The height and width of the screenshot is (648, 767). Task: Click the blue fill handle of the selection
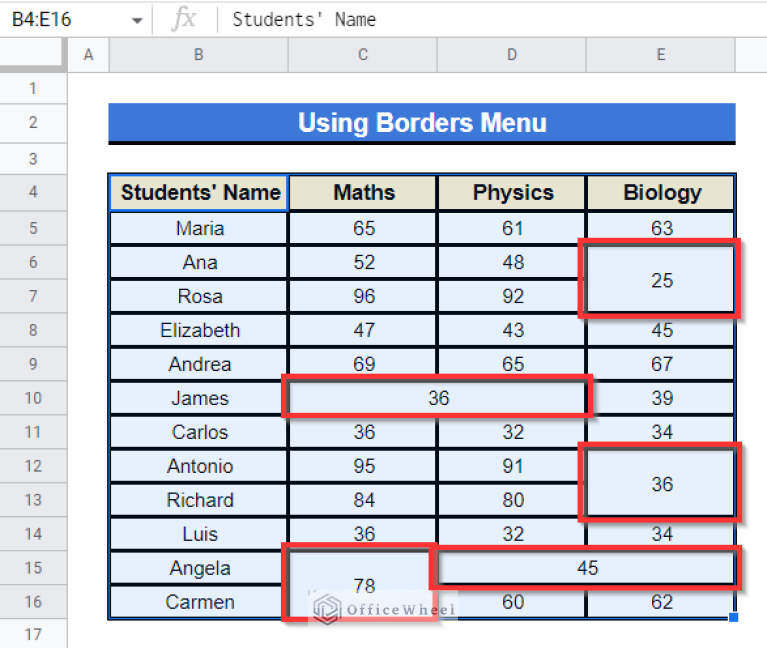[x=735, y=618]
